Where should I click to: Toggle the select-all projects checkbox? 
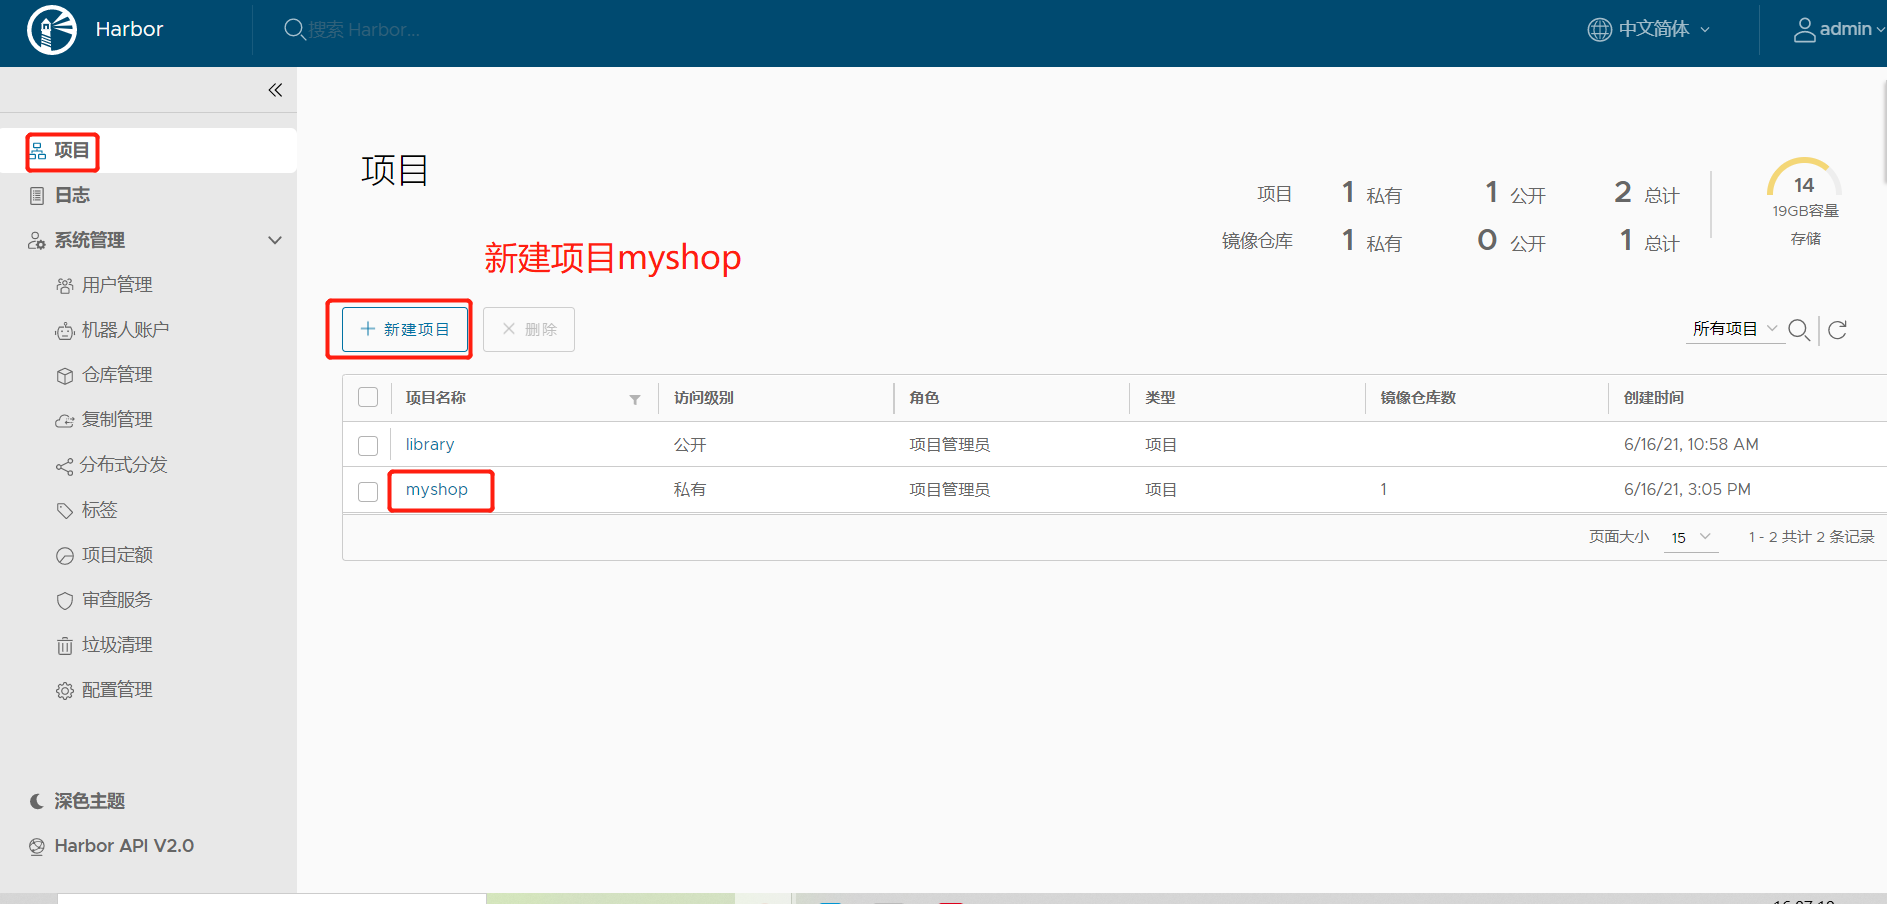coord(368,397)
